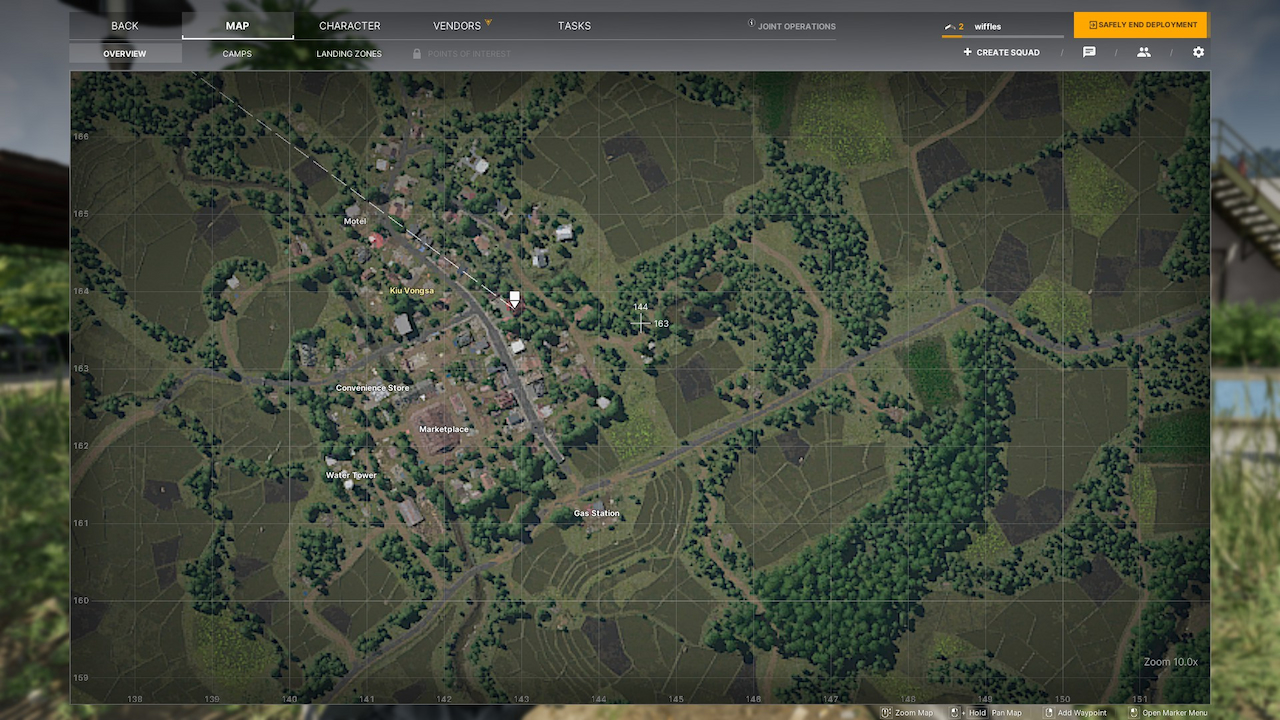This screenshot has height=720, width=1280.
Task: Select the Overview map filter
Action: point(125,53)
